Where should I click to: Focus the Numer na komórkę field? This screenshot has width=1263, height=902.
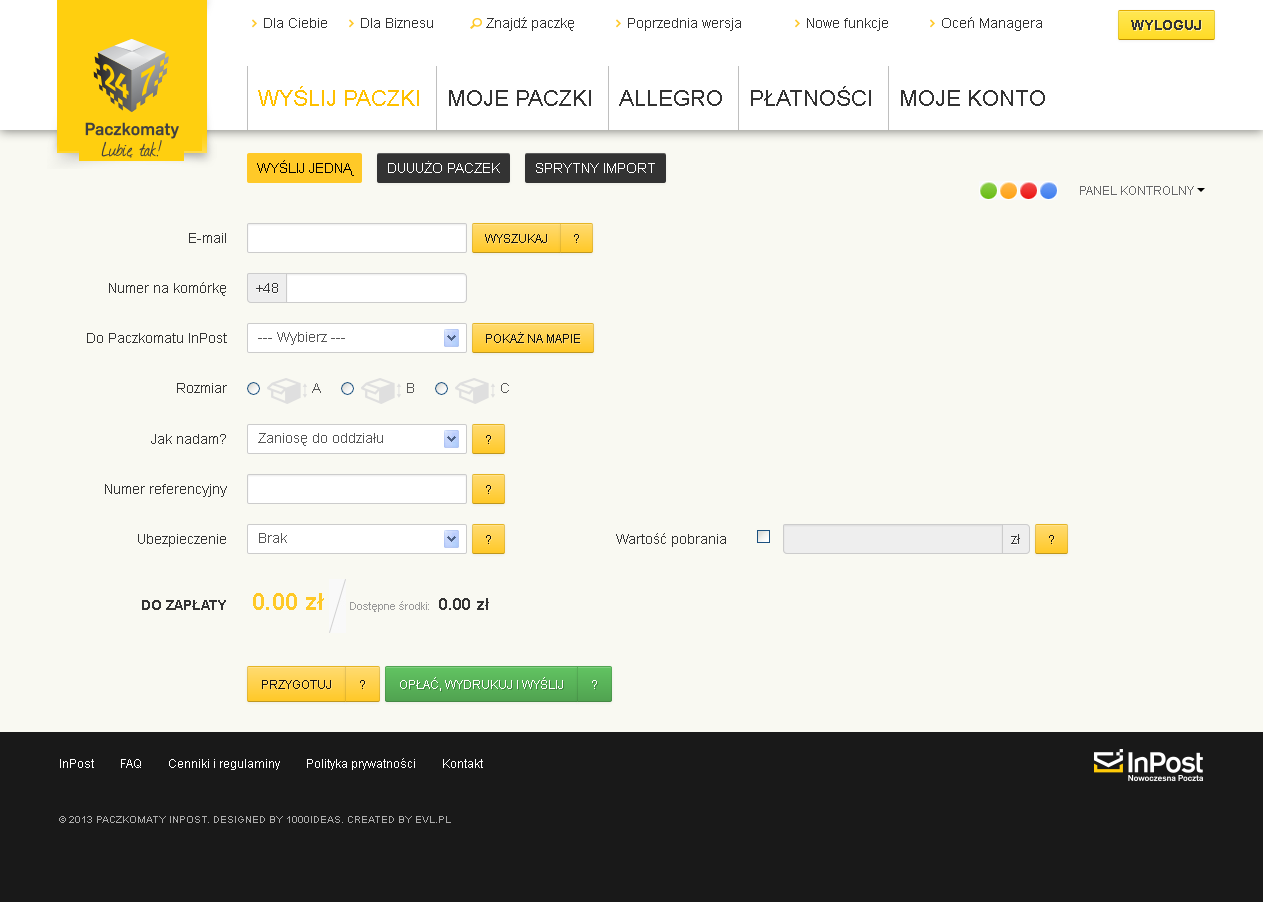(x=376, y=288)
